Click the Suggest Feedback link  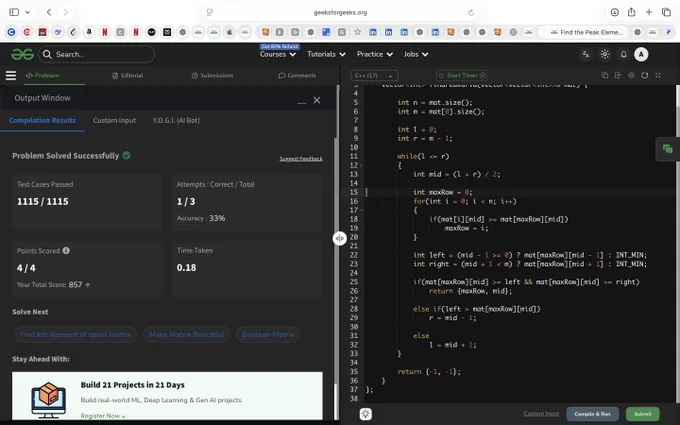[301, 159]
